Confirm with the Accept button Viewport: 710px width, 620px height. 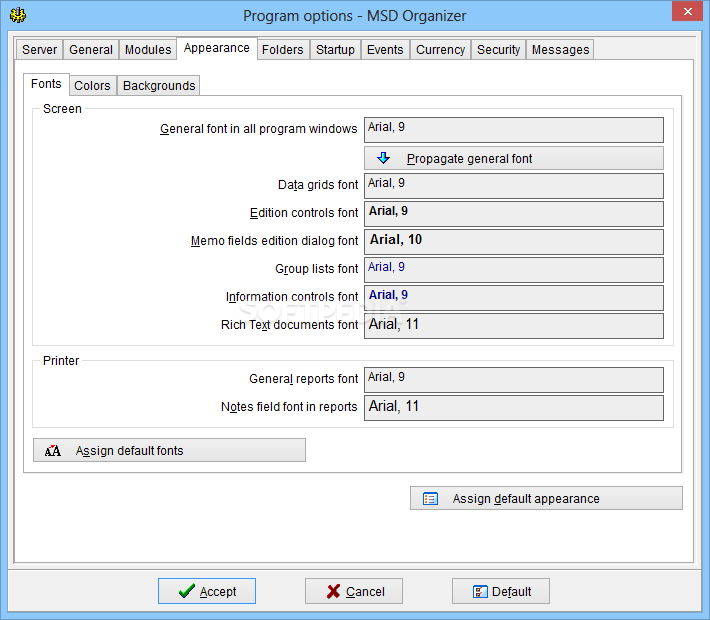(207, 591)
